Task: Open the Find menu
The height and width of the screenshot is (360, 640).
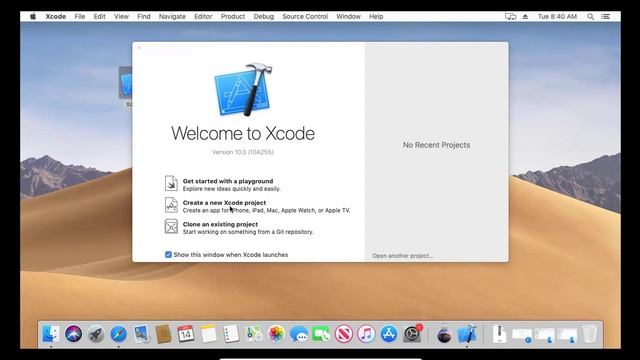Action: pyautogui.click(x=144, y=16)
